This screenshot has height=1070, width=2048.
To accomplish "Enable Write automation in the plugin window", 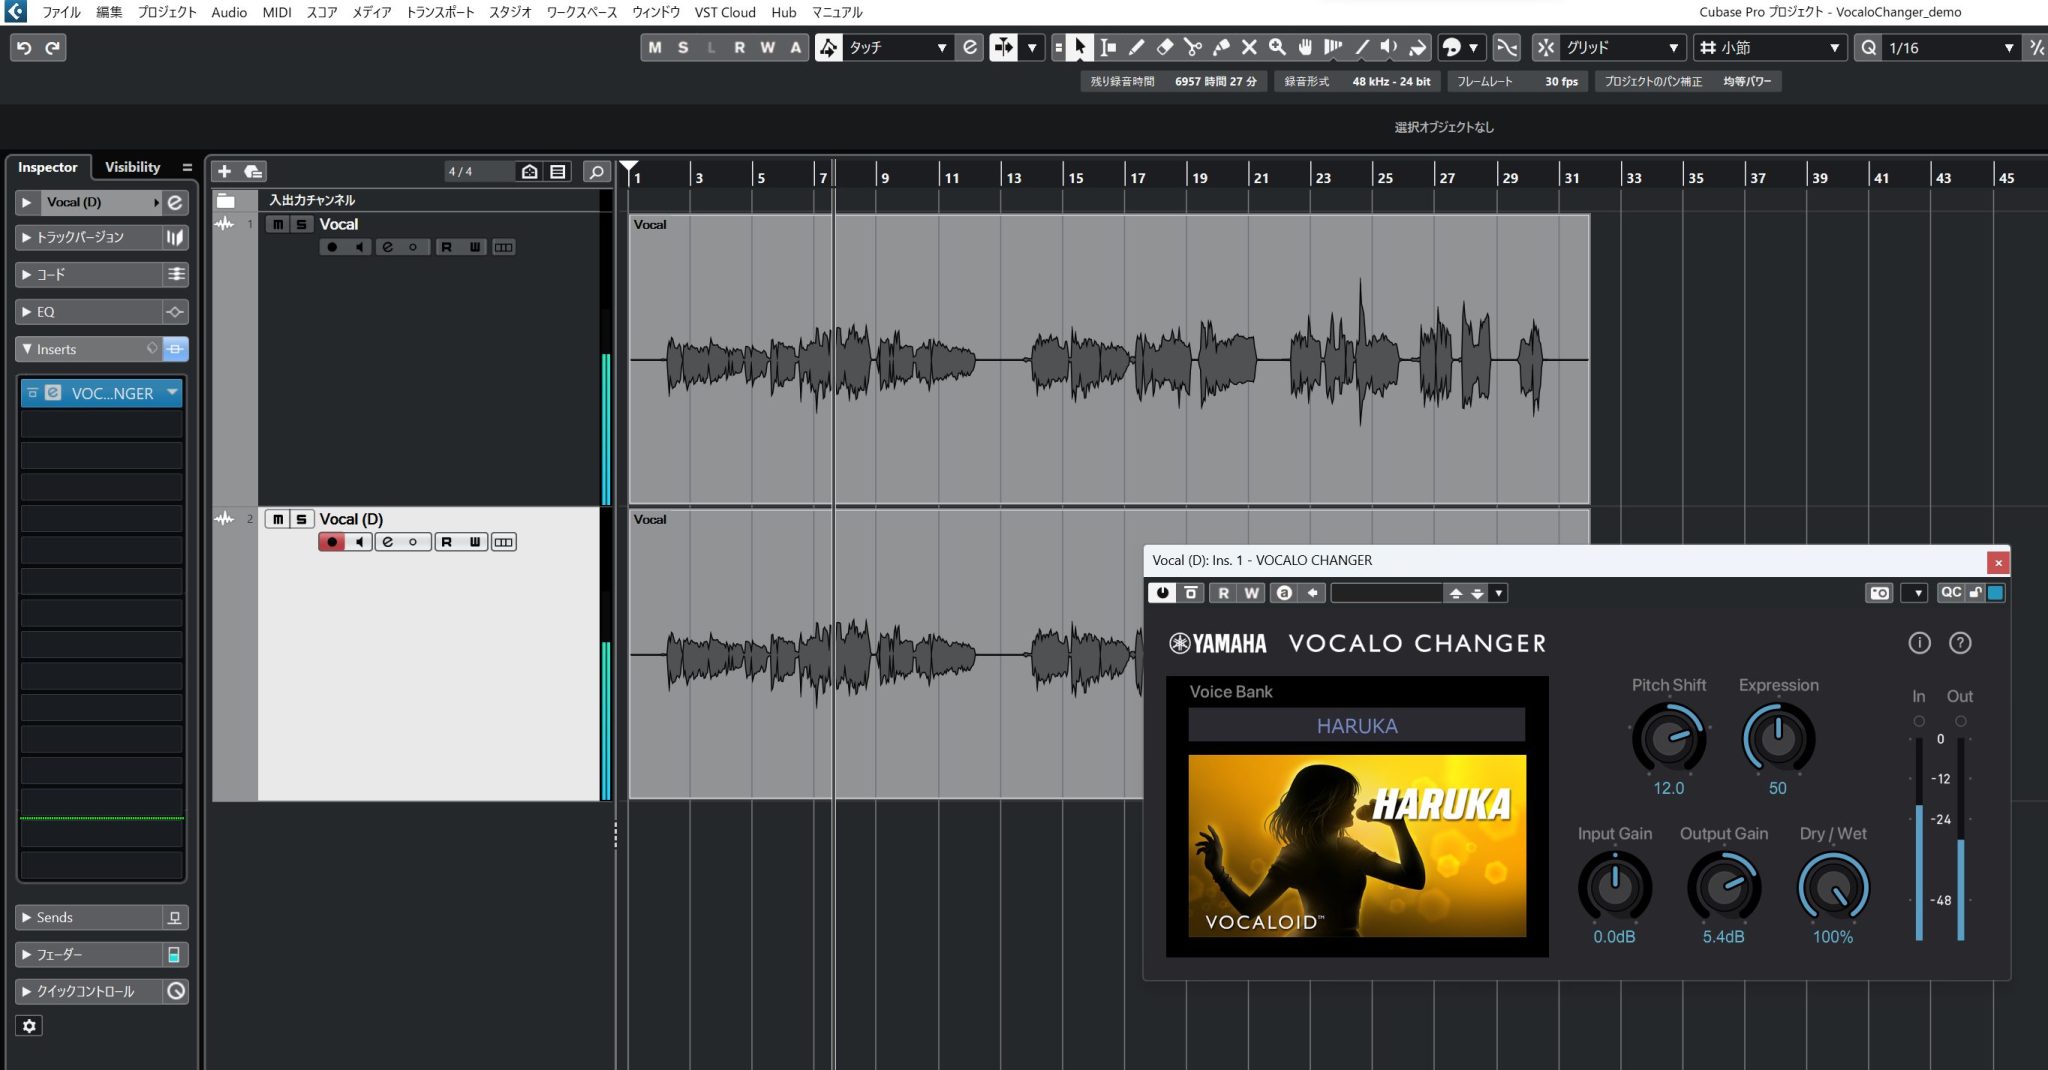I will pyautogui.click(x=1251, y=592).
